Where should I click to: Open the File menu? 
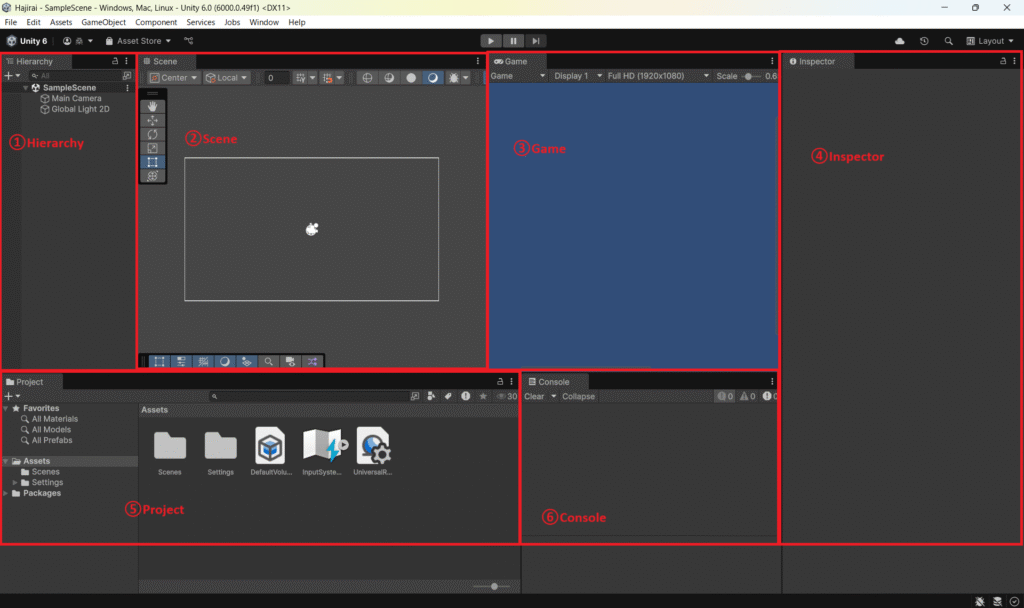click(11, 22)
